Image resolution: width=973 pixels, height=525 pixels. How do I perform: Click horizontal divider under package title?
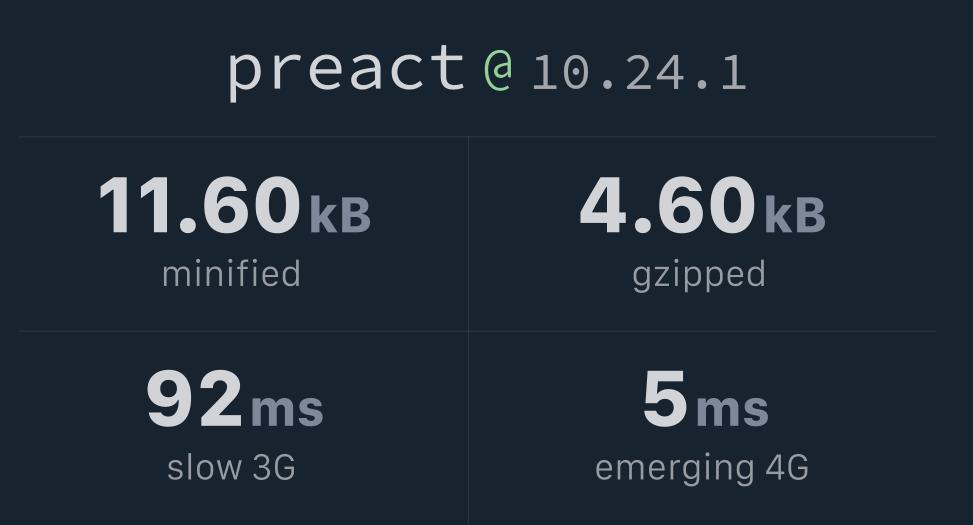click(477, 137)
